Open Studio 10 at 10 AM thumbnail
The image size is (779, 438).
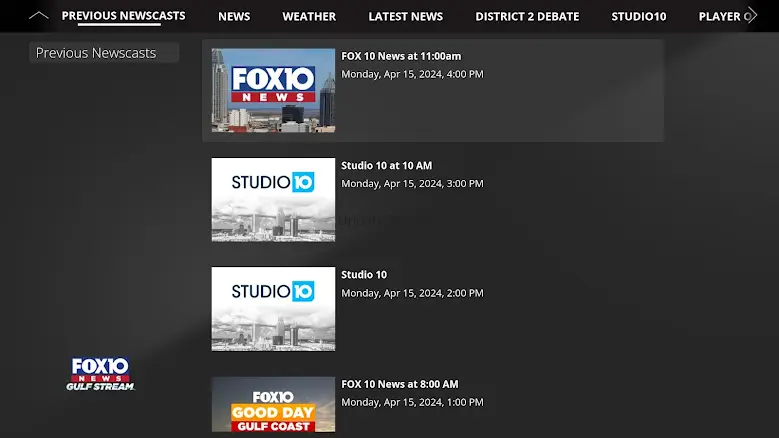(x=273, y=199)
